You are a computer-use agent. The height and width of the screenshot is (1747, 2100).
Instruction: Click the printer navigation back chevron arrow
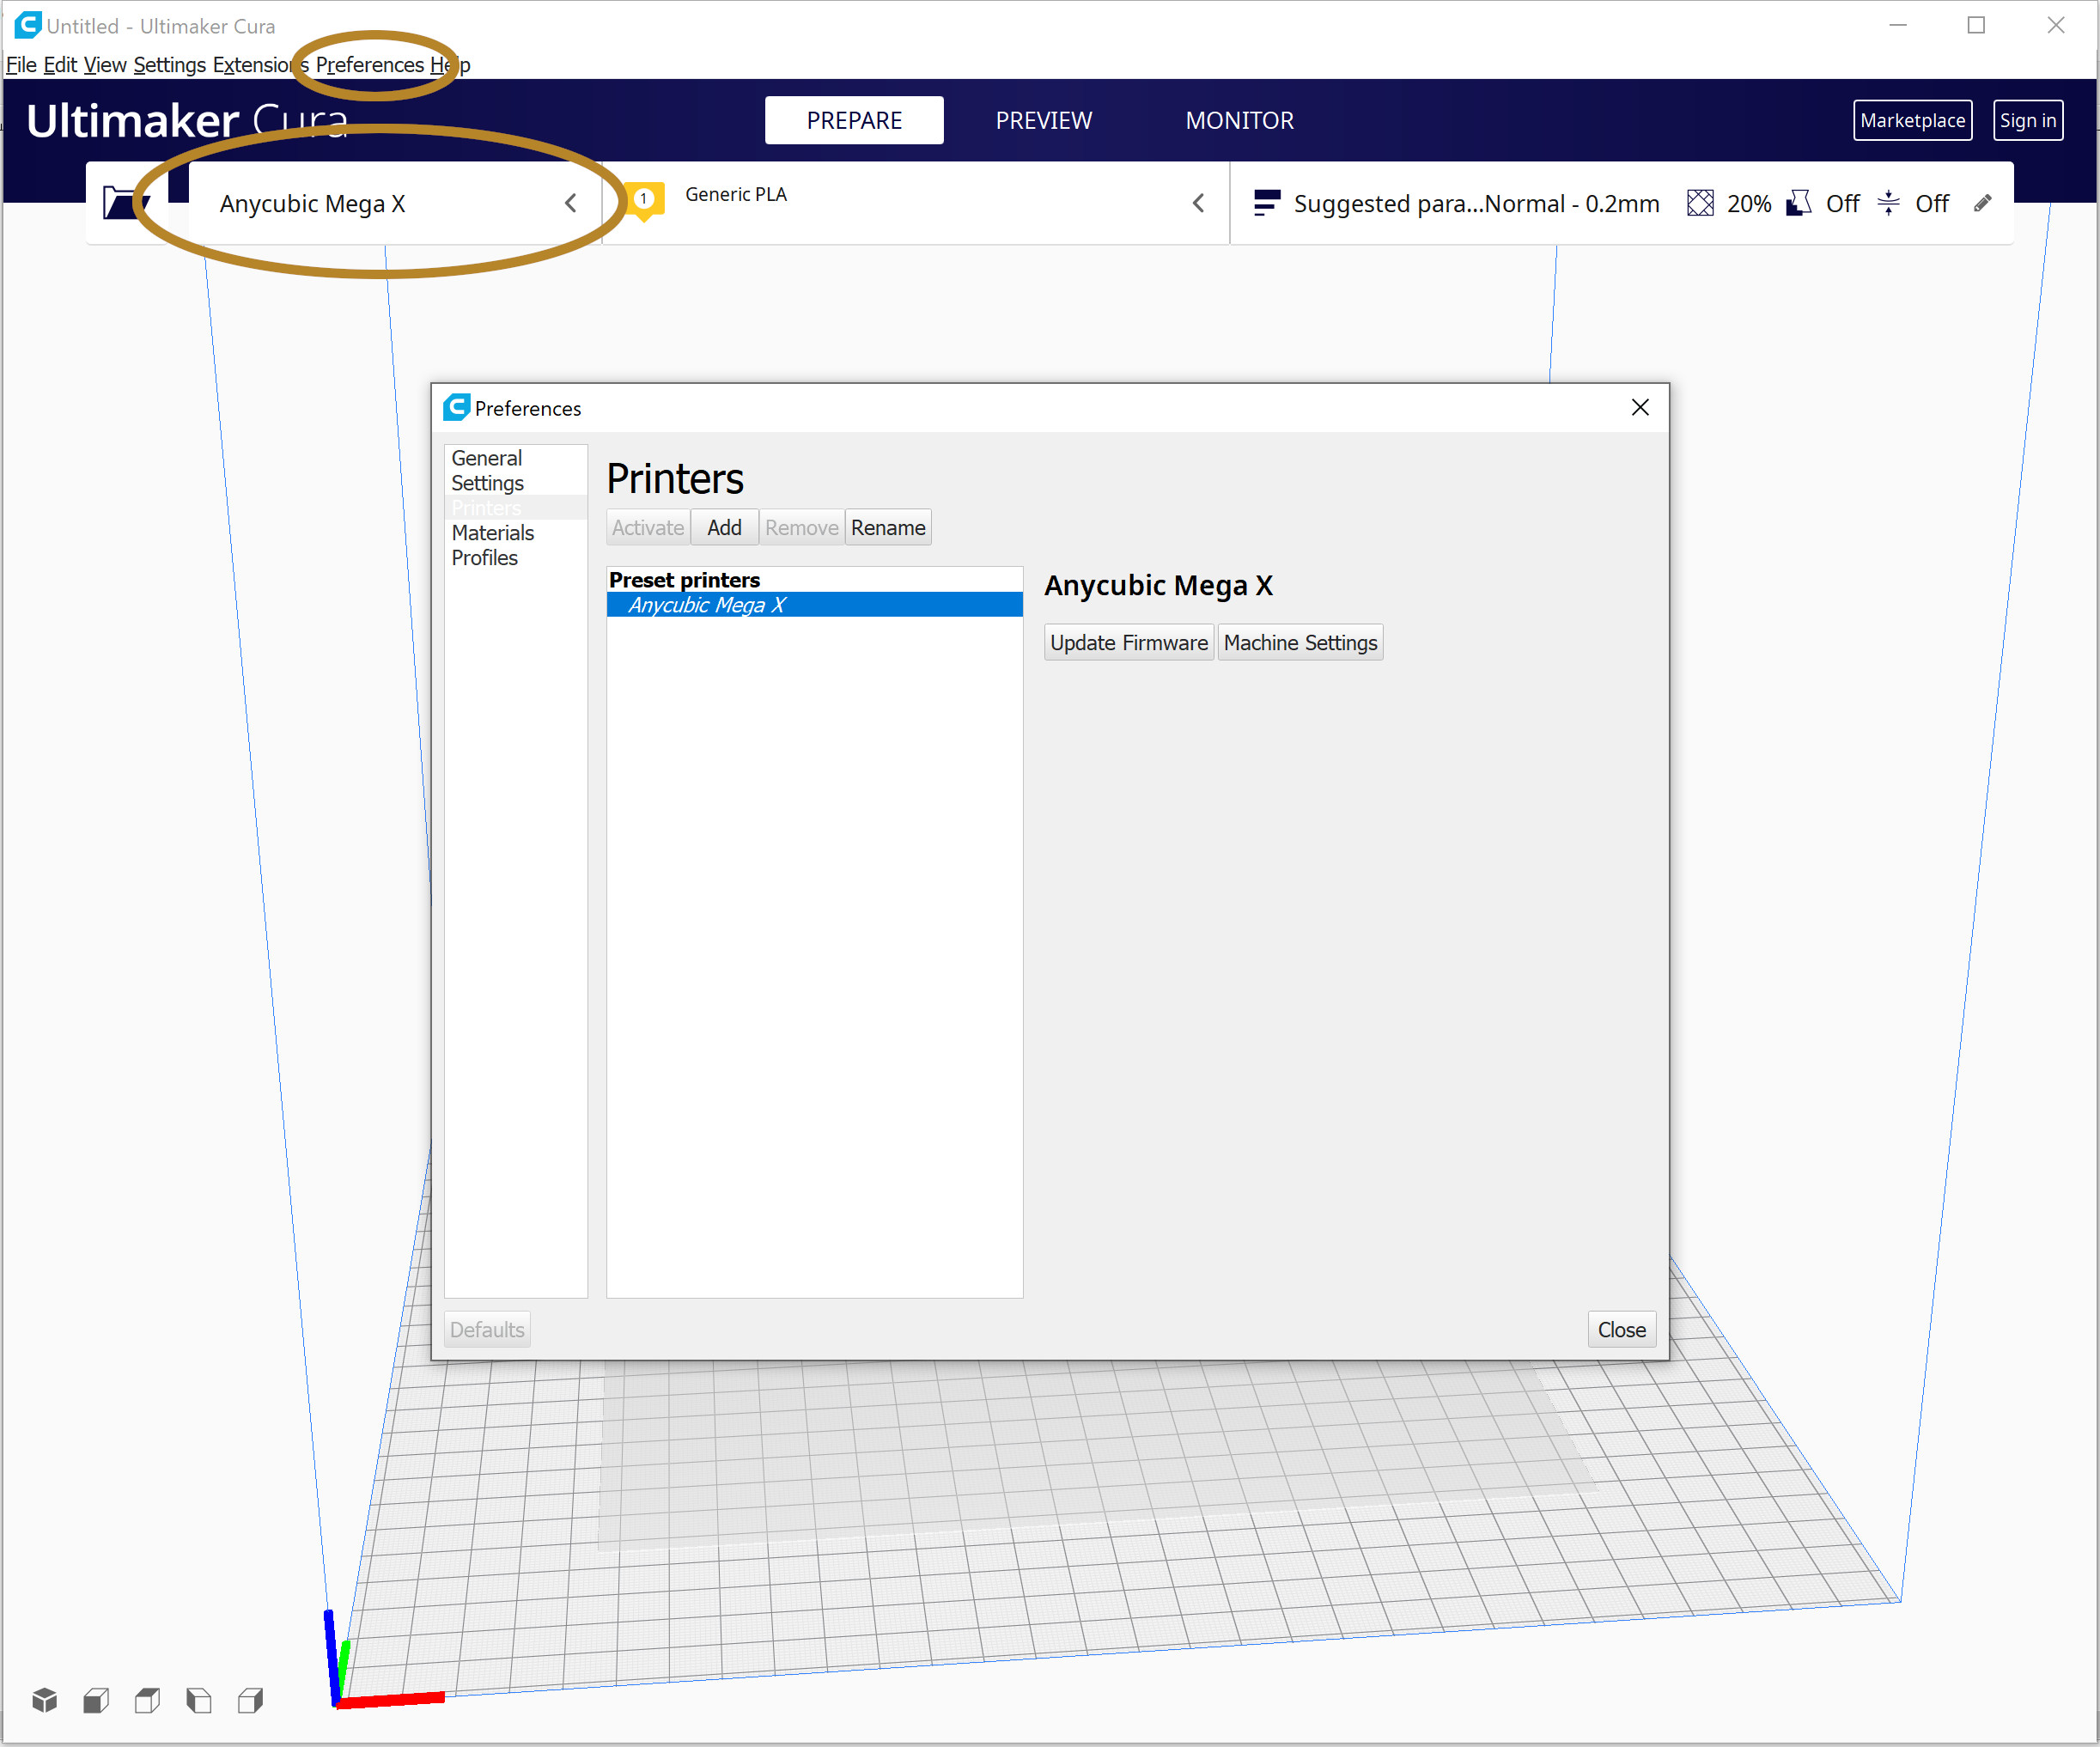572,202
